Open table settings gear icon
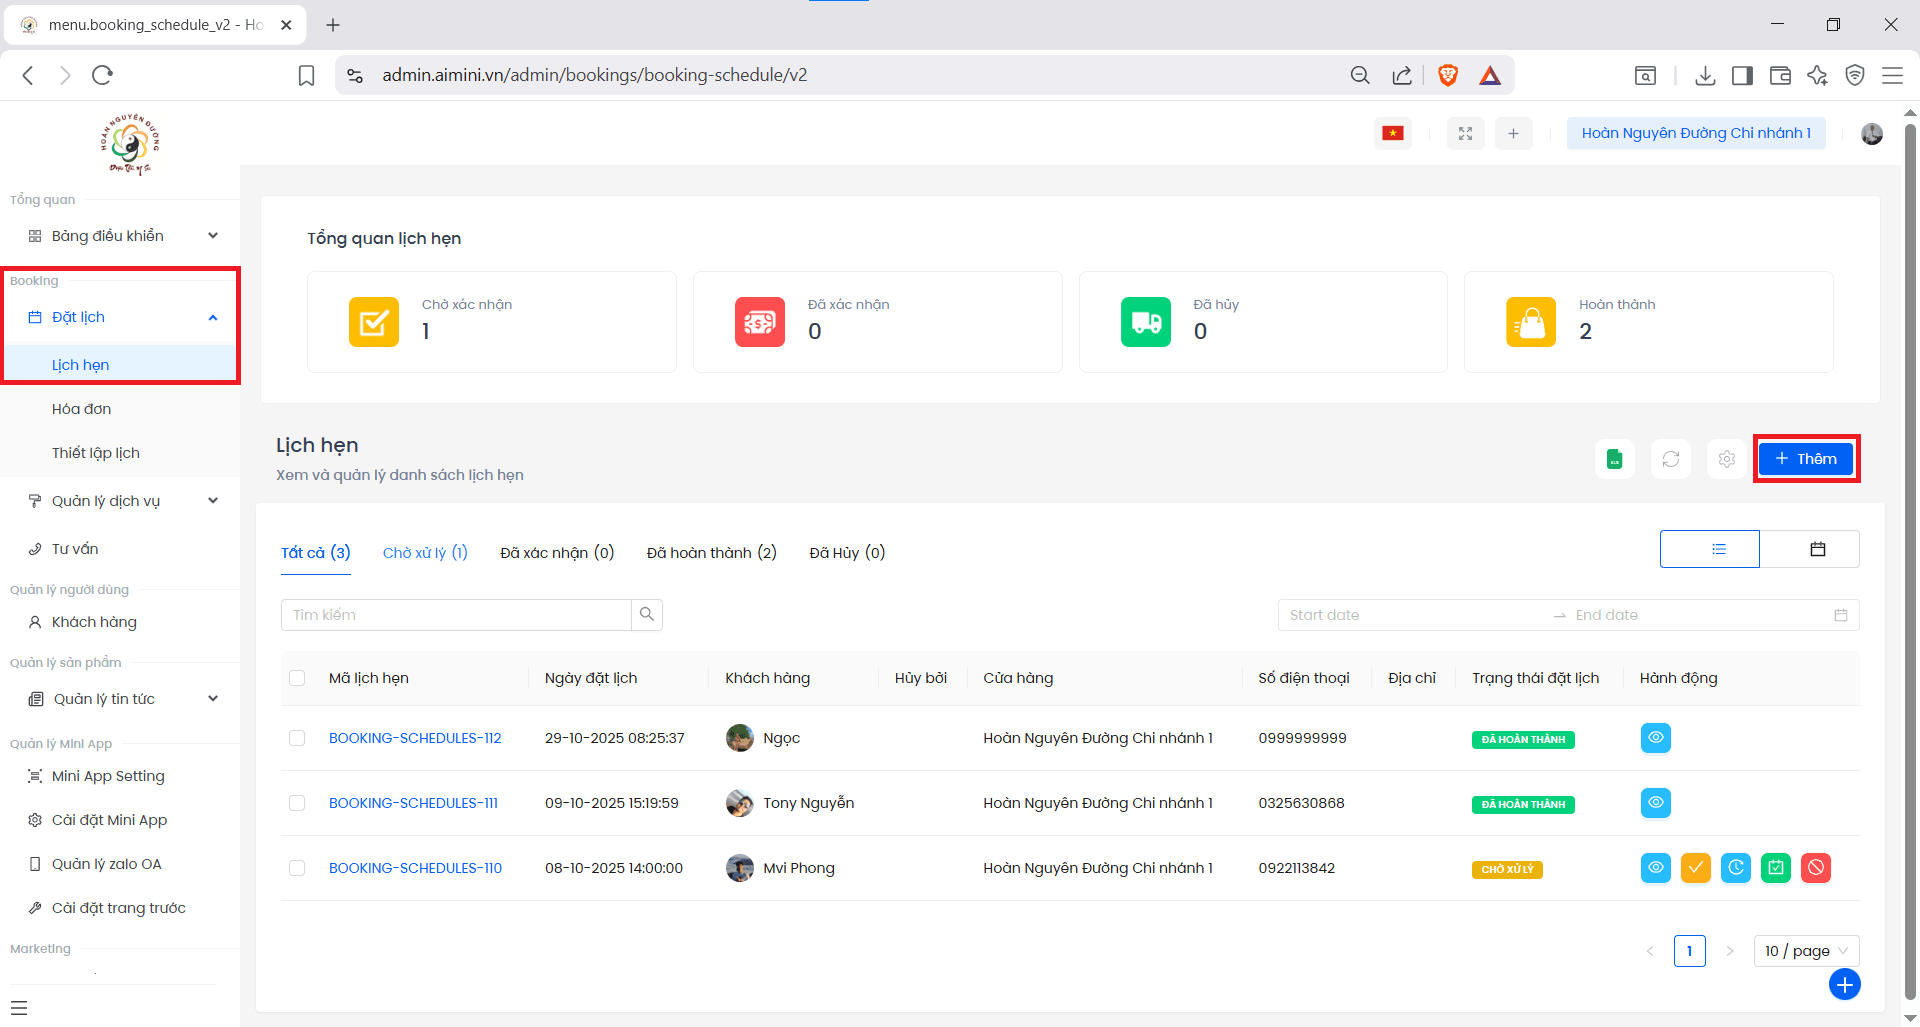This screenshot has height=1027, width=1920. pyautogui.click(x=1726, y=459)
